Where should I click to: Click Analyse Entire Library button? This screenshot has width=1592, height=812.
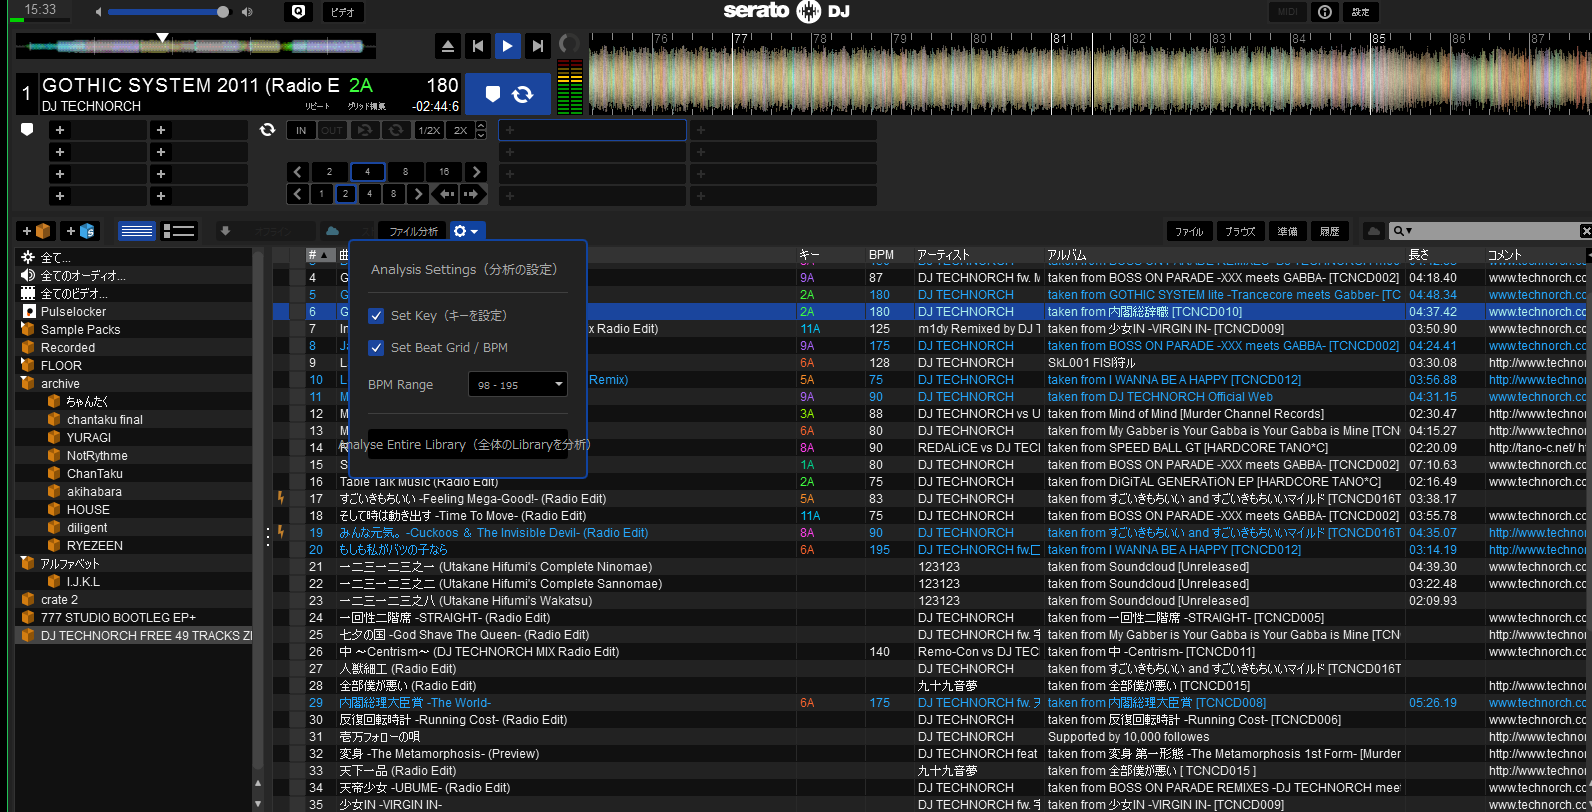coord(468,444)
